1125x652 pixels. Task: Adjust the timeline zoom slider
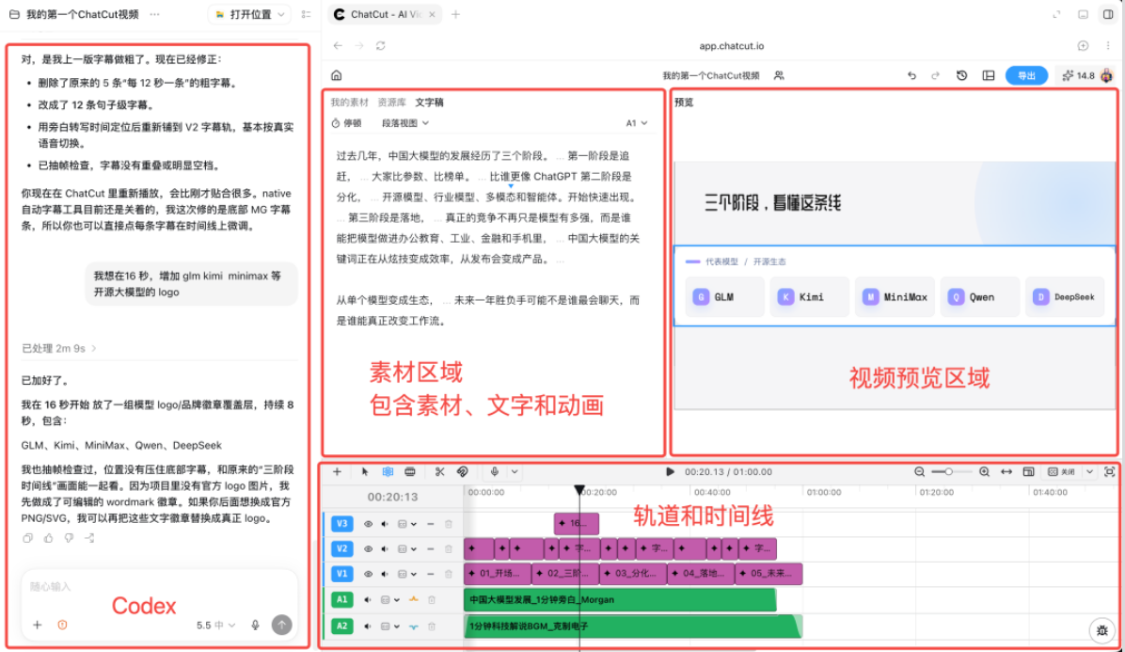(951, 472)
